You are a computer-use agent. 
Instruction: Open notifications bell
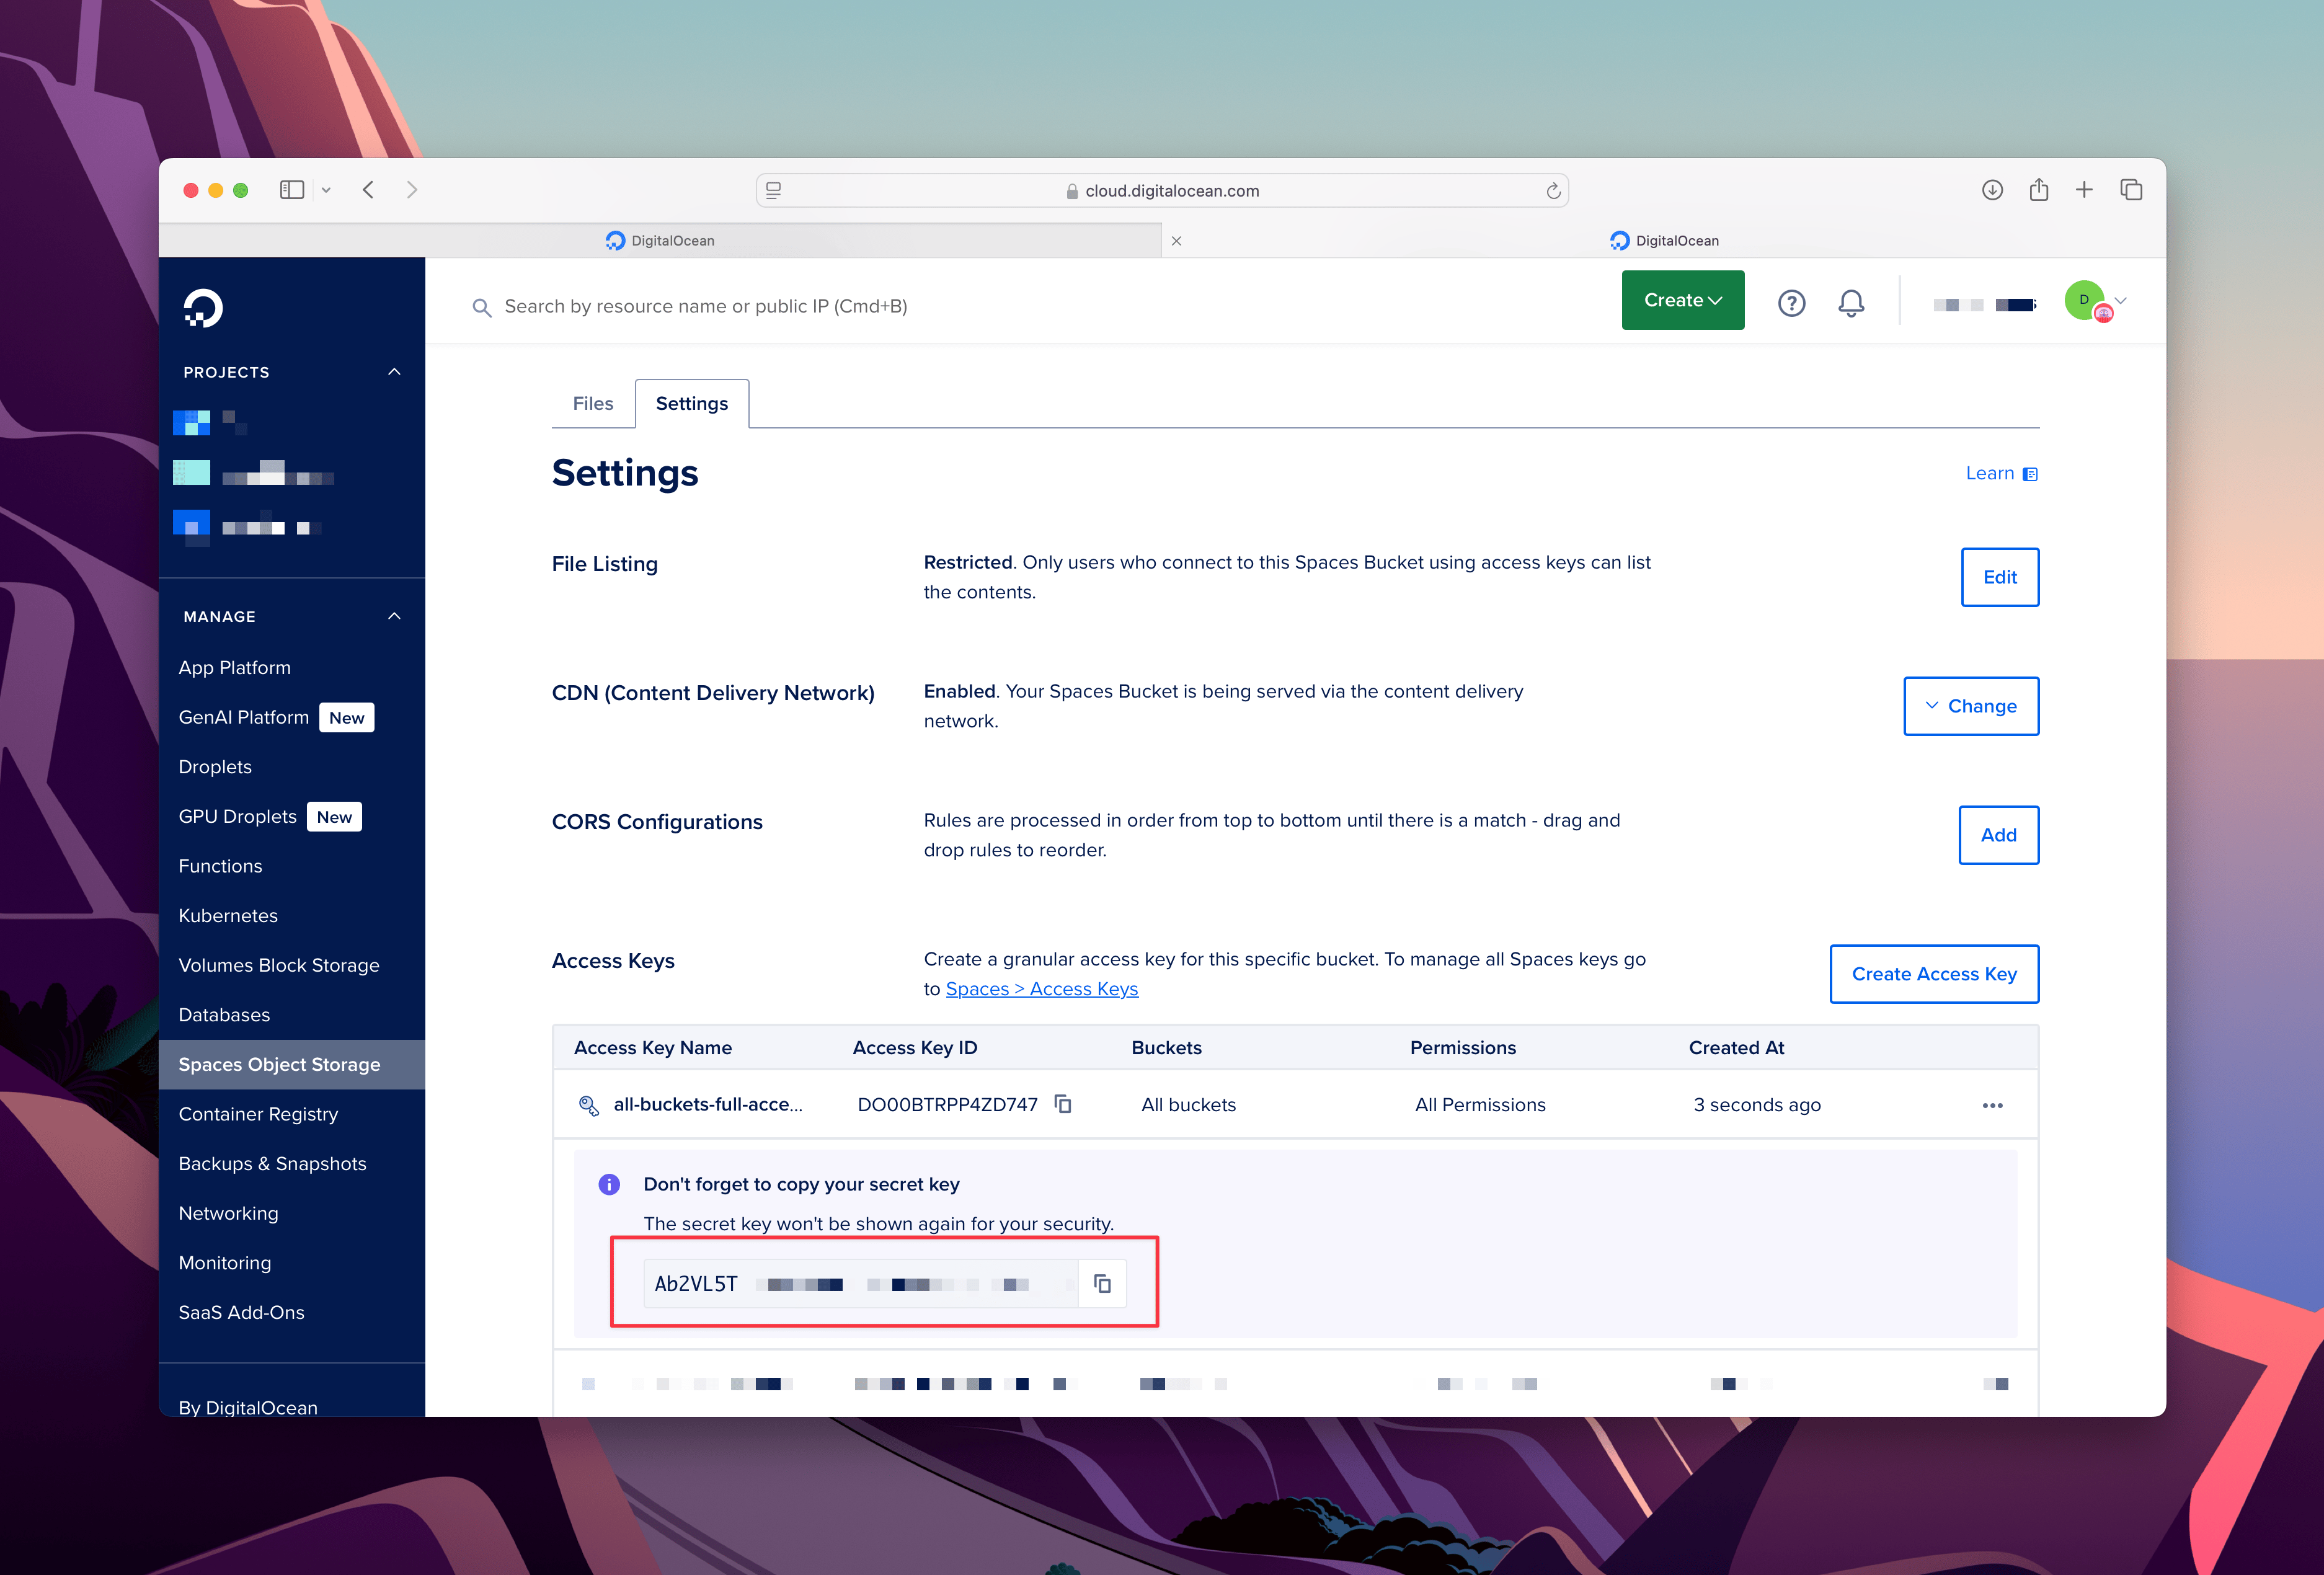click(1851, 303)
